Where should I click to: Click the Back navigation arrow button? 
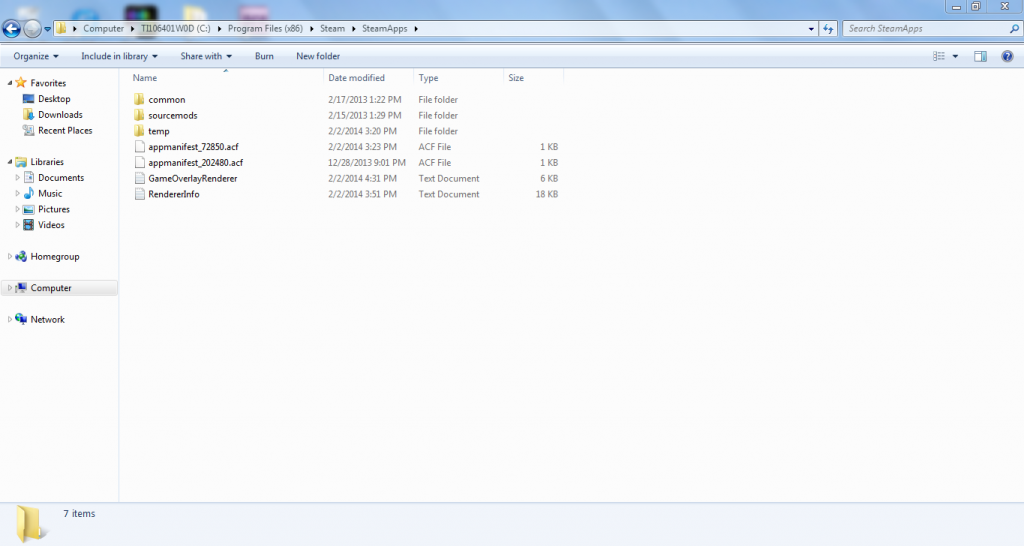tap(12, 28)
